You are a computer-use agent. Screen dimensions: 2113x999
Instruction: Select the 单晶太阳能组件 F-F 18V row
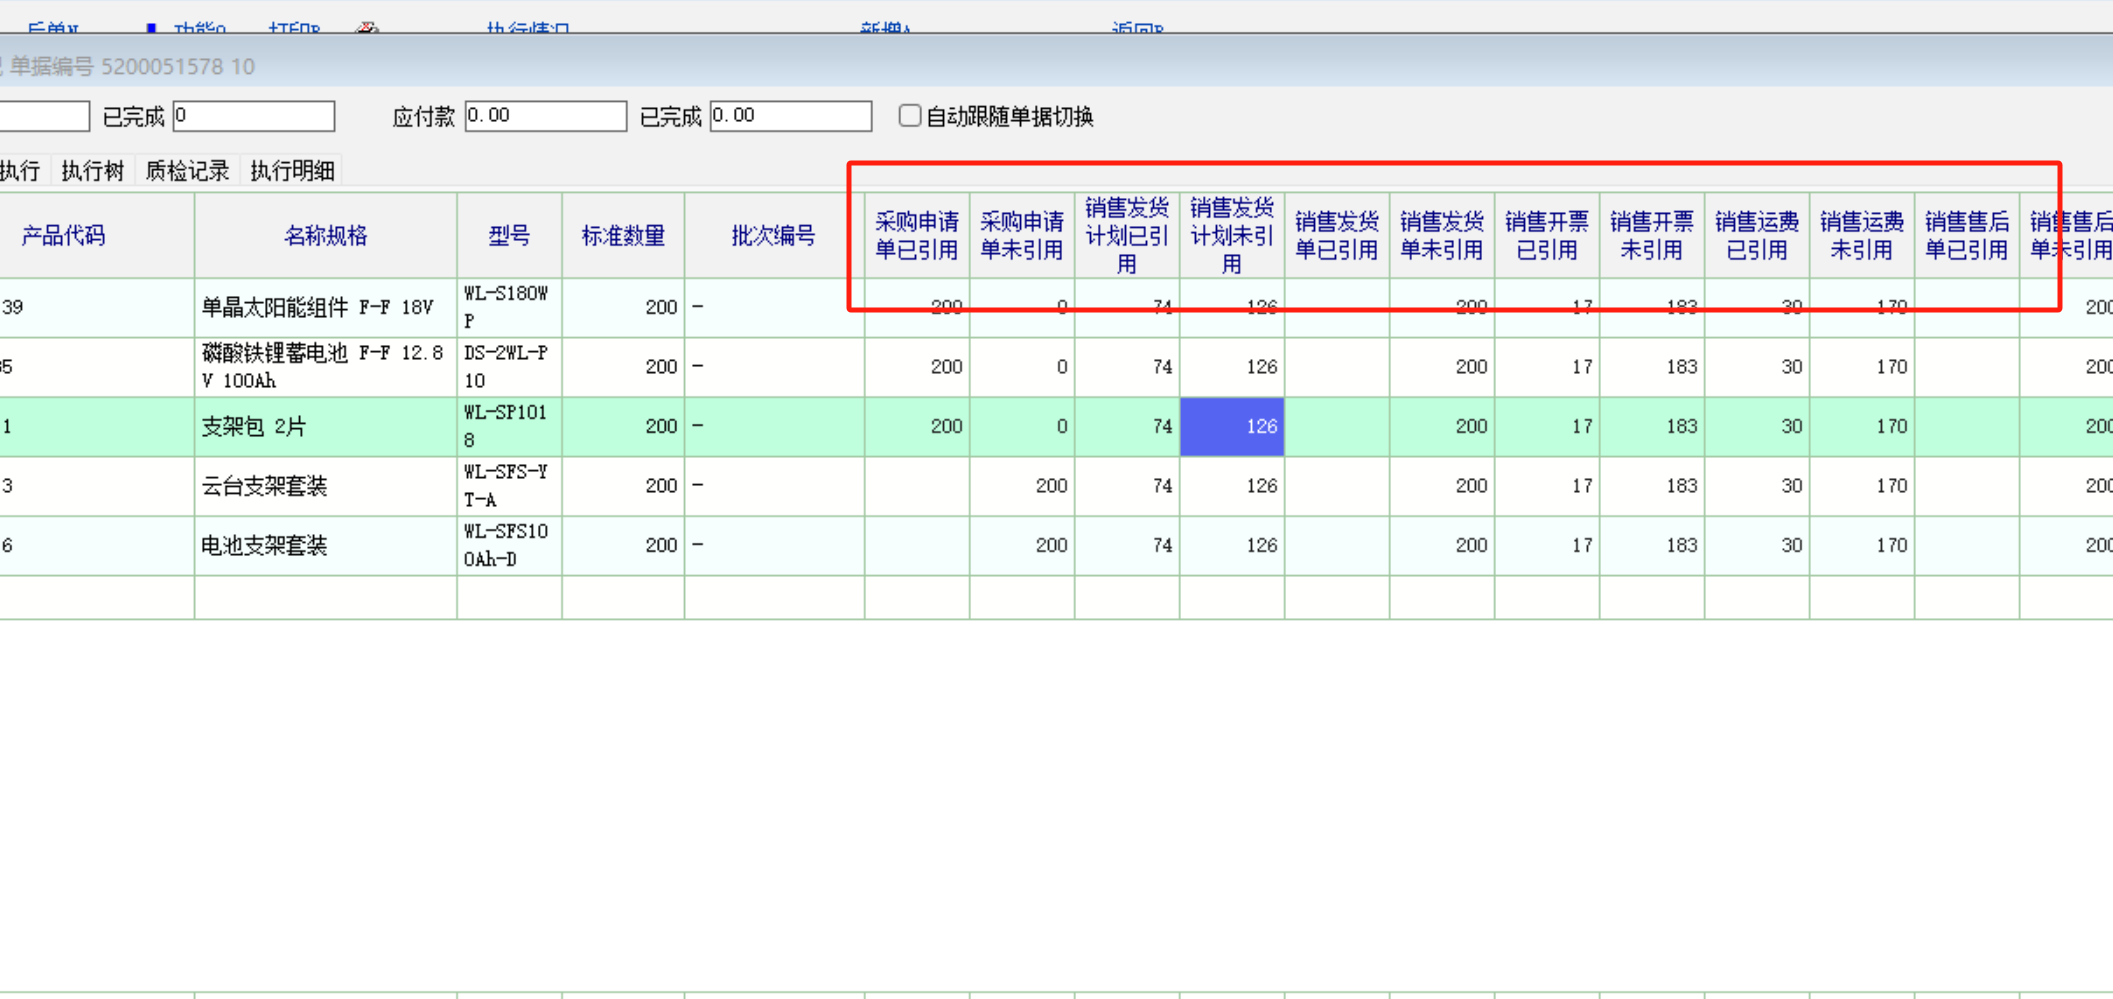317,307
